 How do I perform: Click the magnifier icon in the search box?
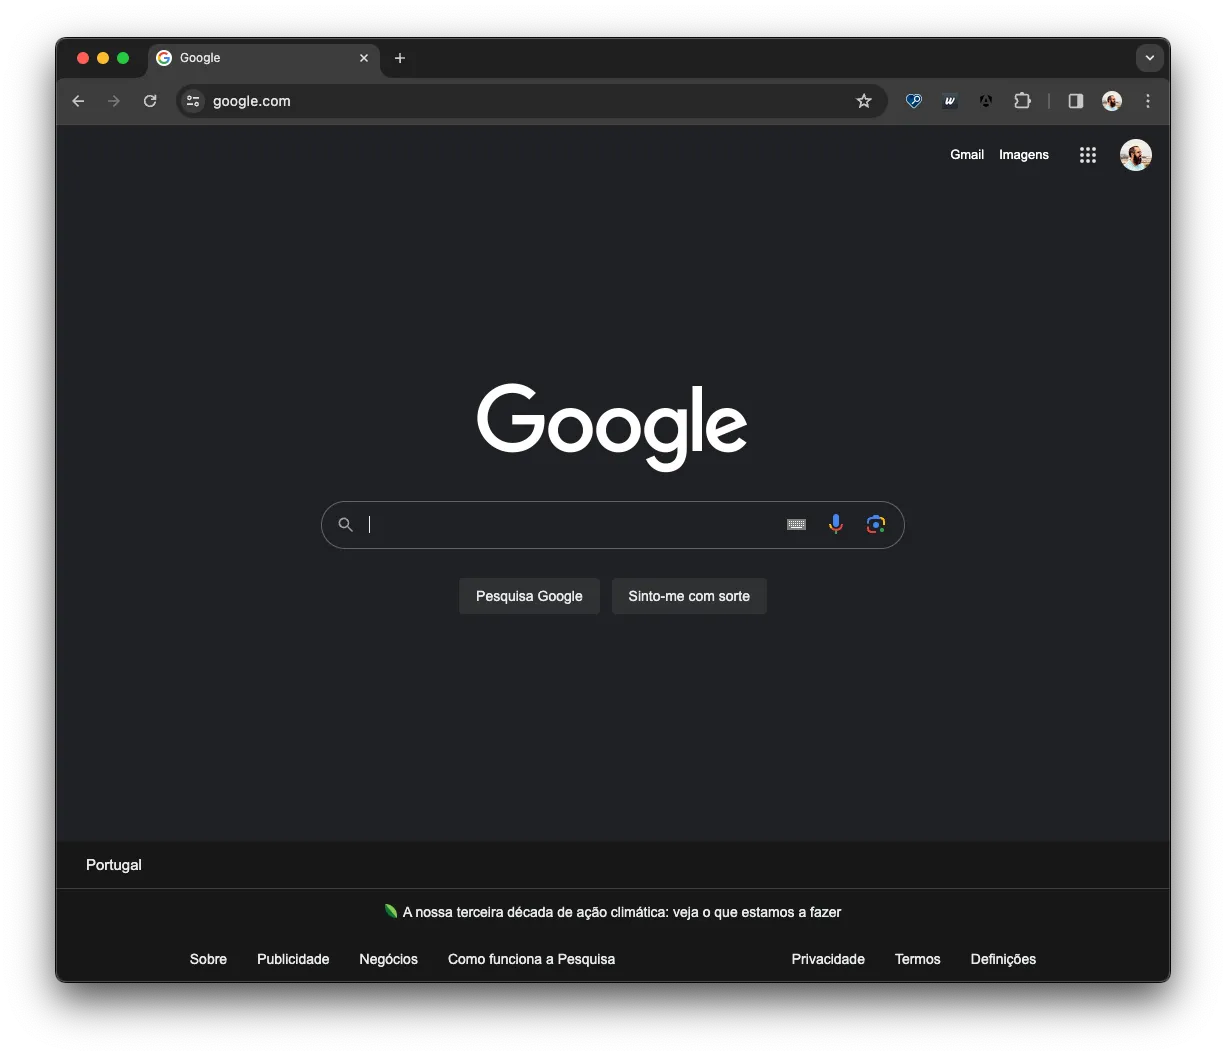click(x=345, y=524)
